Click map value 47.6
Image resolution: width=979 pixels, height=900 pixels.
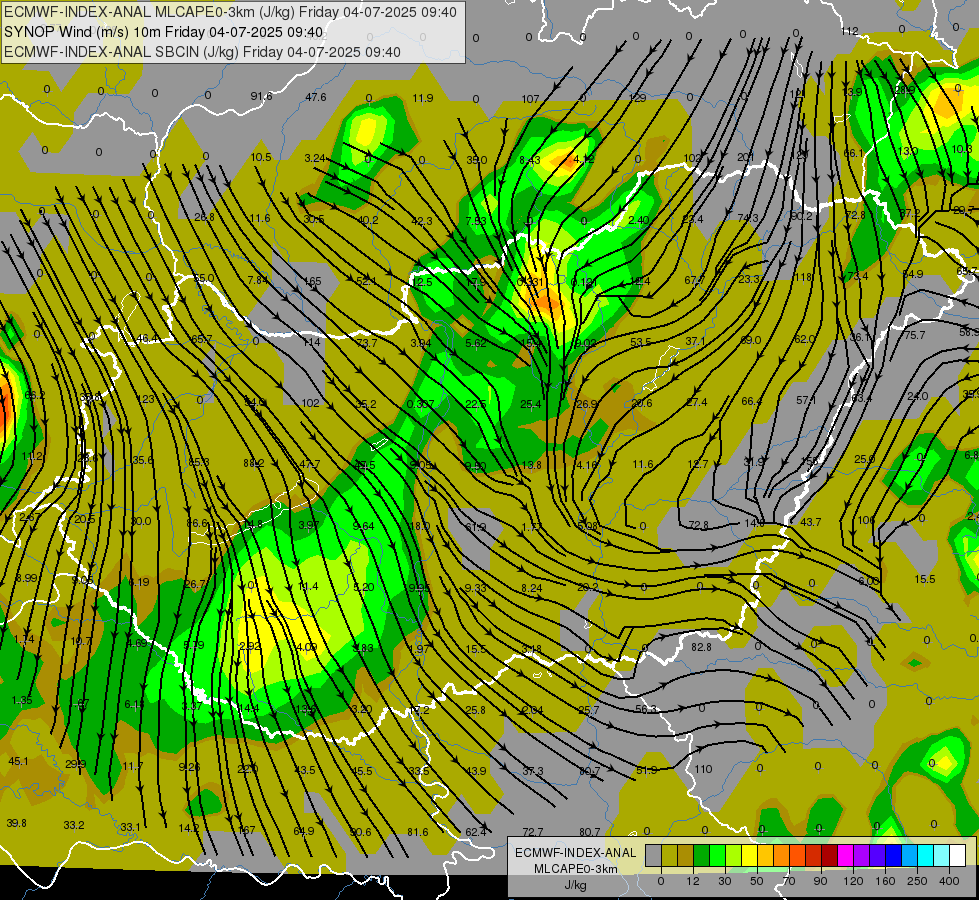(316, 97)
